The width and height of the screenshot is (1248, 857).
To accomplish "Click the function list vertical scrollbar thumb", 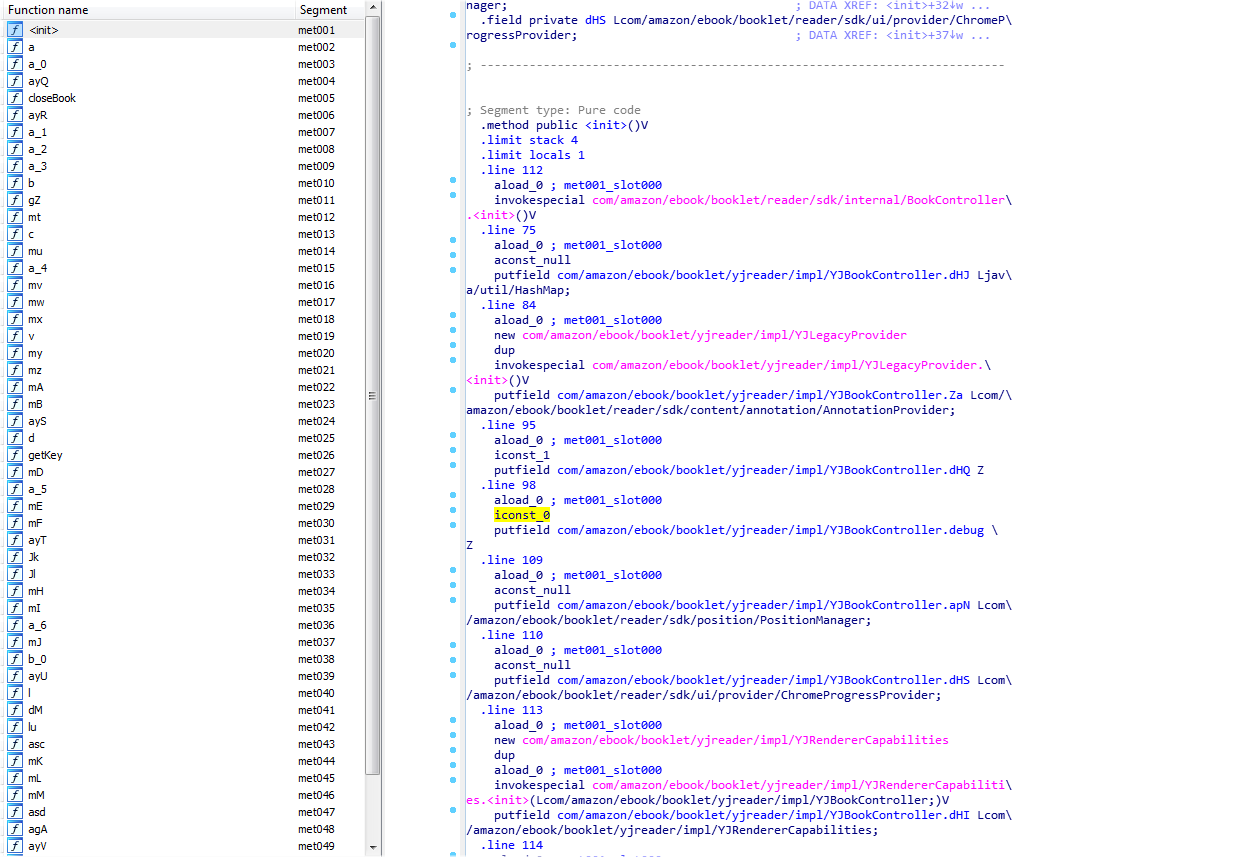I will coord(373,395).
